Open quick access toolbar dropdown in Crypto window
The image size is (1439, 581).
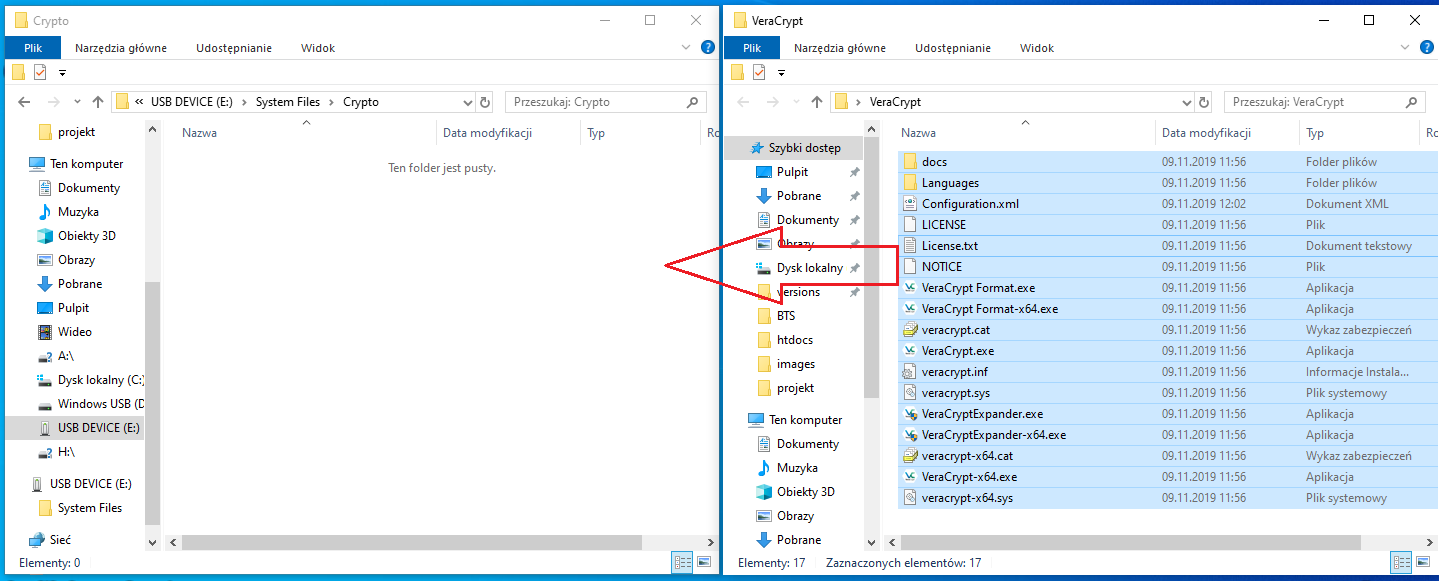(x=62, y=72)
